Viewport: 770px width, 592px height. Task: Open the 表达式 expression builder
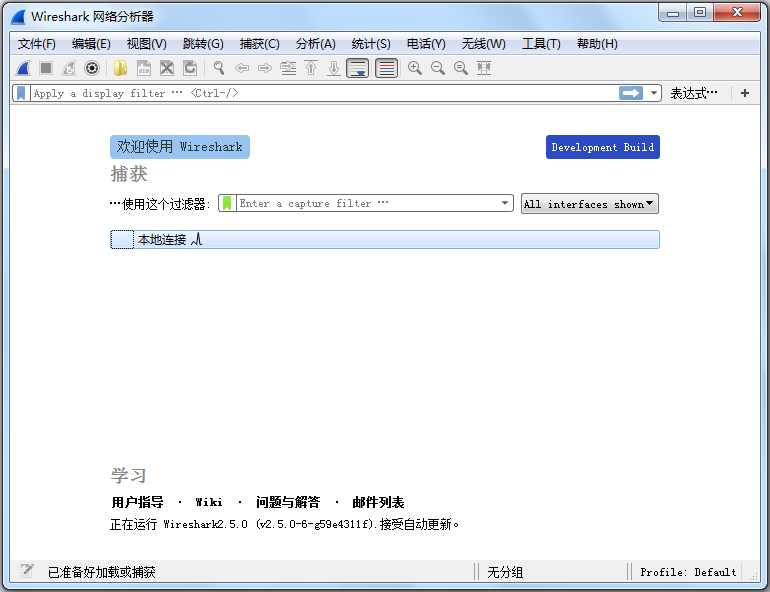[694, 93]
